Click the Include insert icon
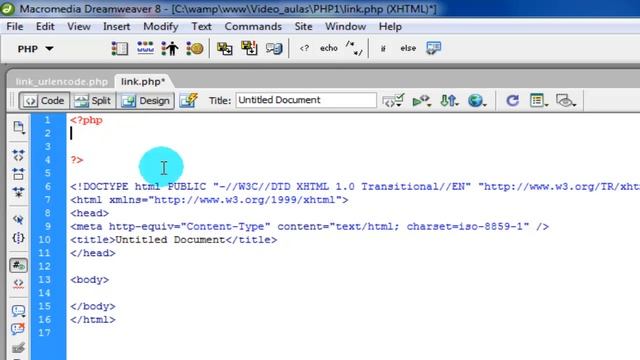The image size is (640, 360). 224,48
